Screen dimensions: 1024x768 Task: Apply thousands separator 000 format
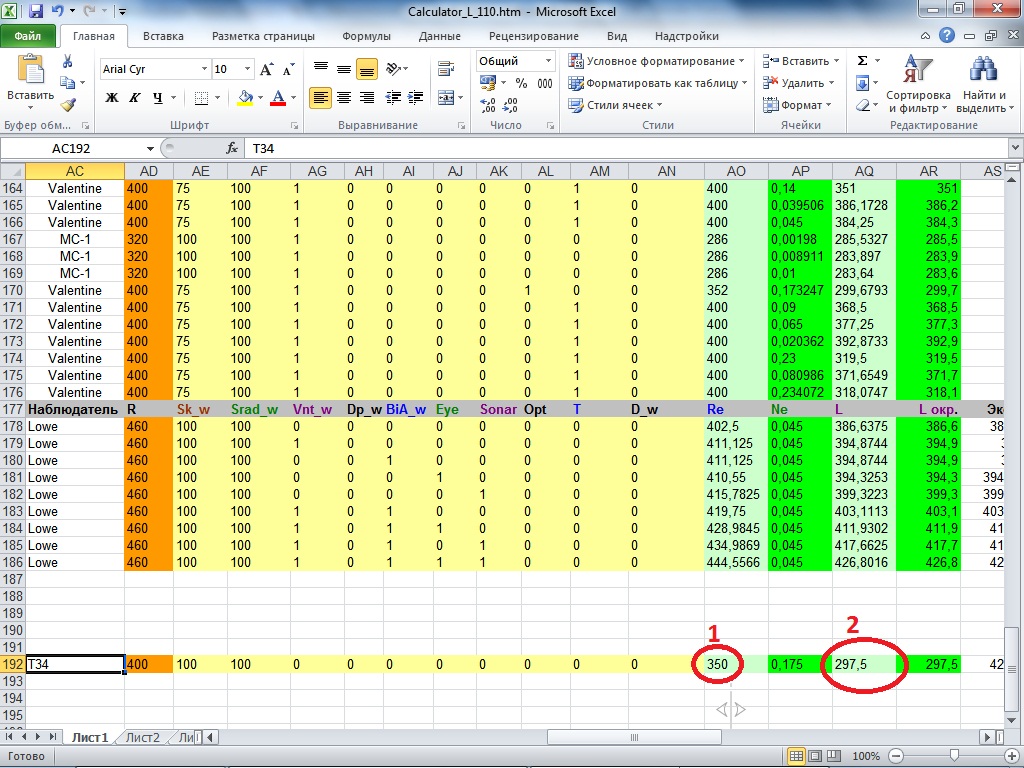click(x=545, y=83)
